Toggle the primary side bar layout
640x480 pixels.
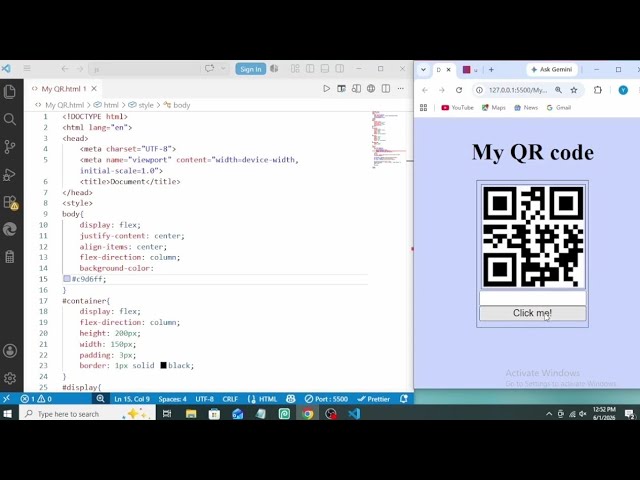[x=310, y=69]
